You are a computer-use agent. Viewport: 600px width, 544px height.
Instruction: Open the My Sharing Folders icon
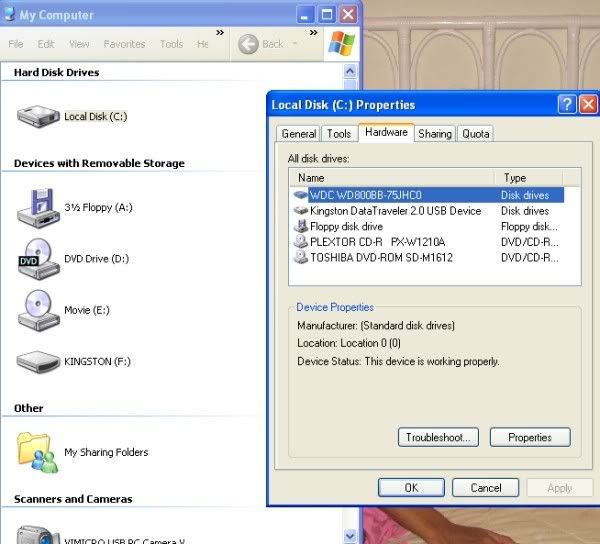pyautogui.click(x=37, y=453)
